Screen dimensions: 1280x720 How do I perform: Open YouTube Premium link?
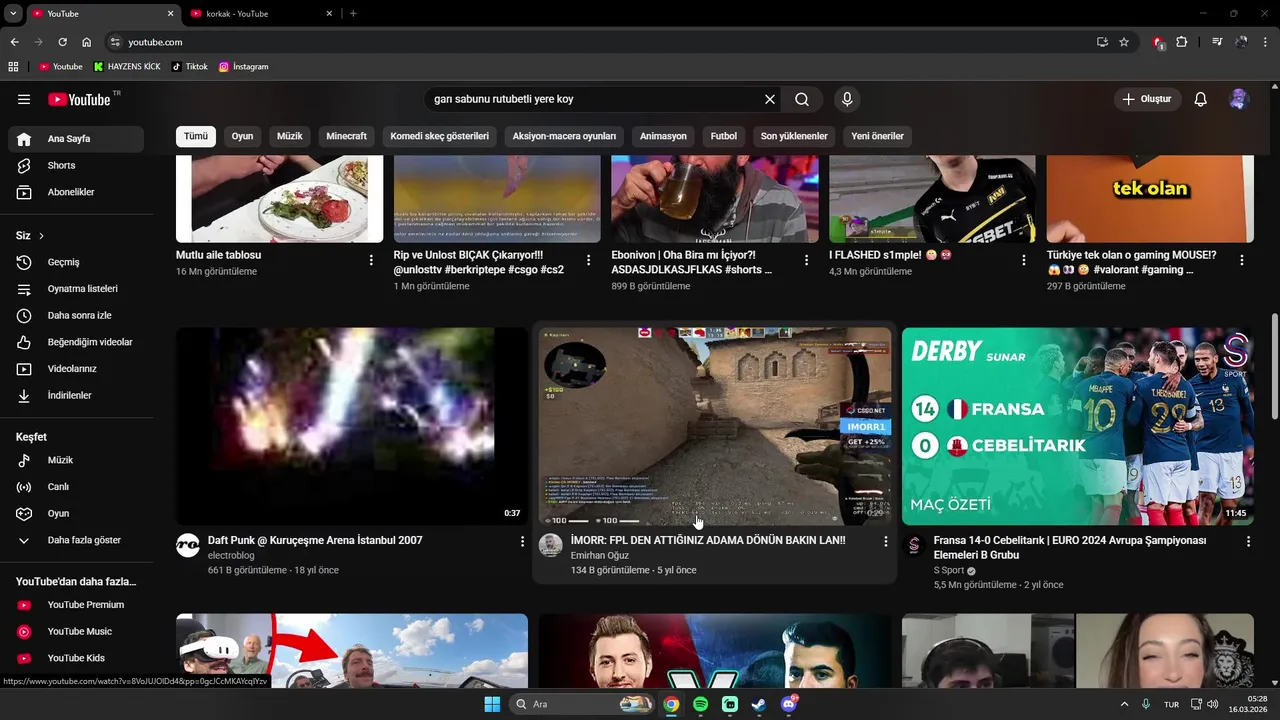coord(76,605)
